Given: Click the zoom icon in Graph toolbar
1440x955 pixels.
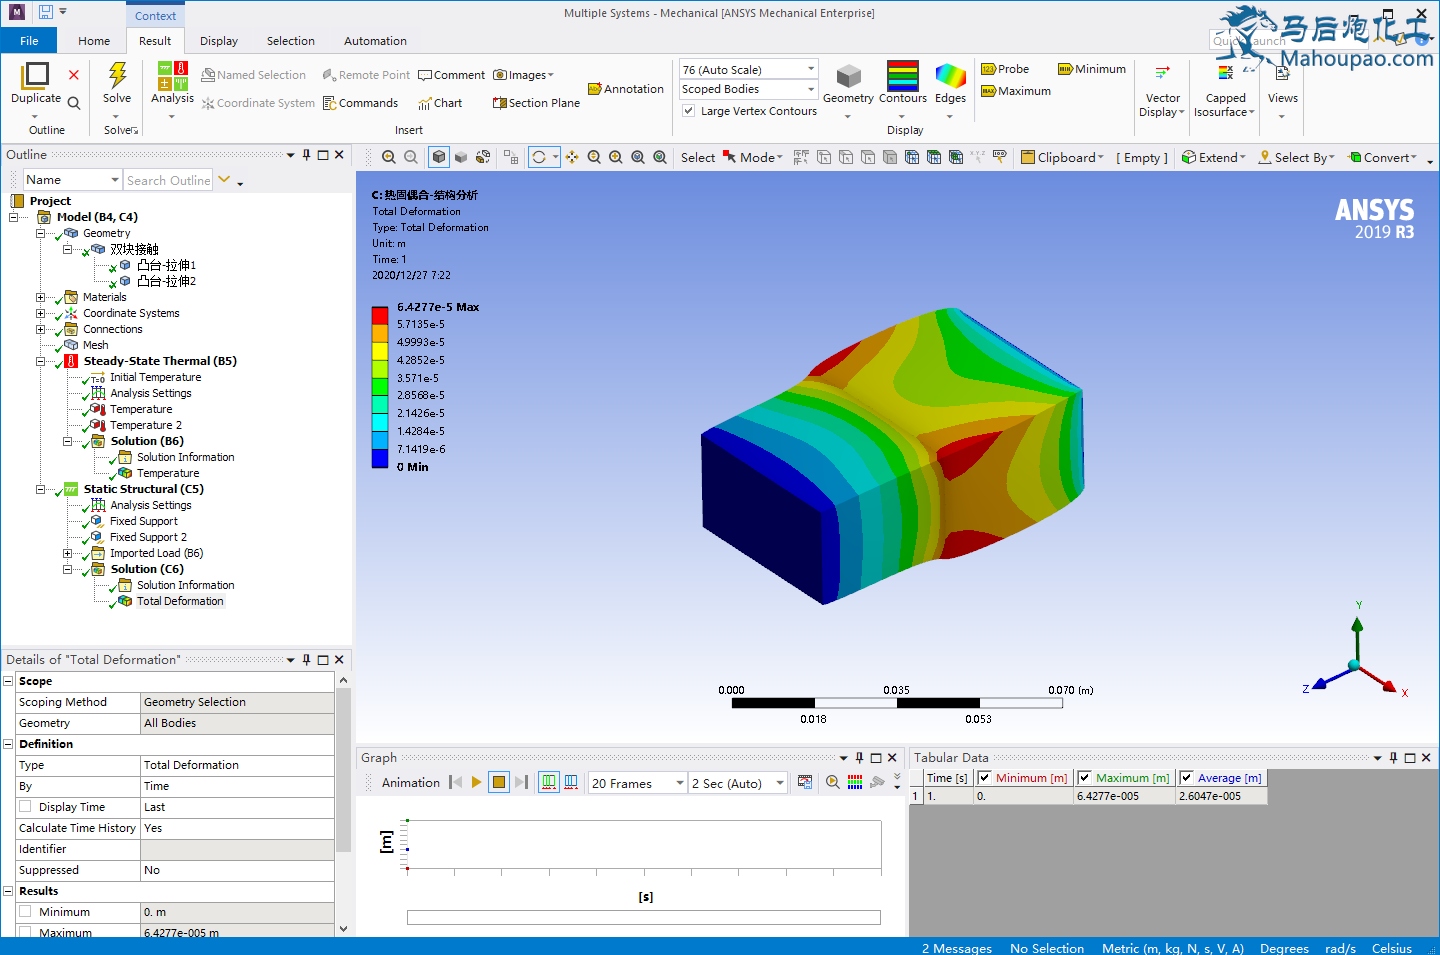Looking at the screenshot, I should pyautogui.click(x=833, y=783).
